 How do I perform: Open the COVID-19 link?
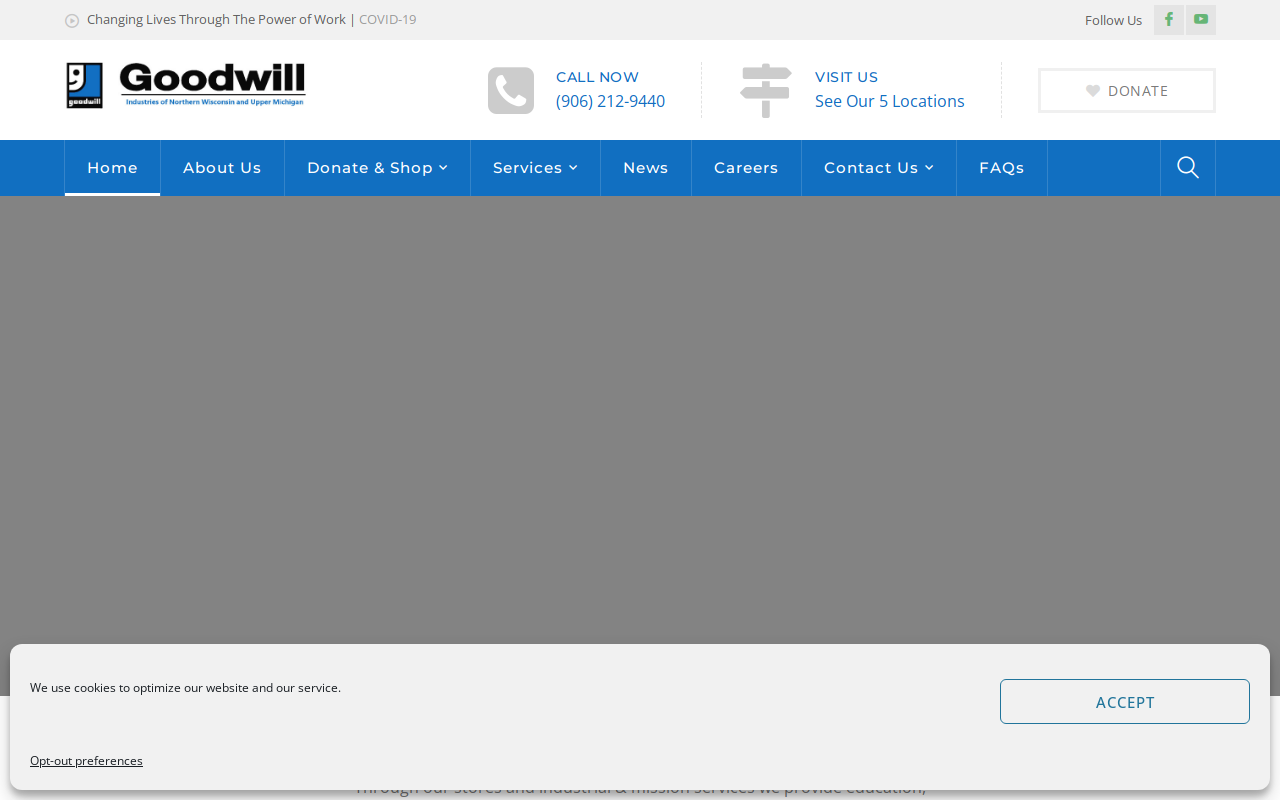tap(388, 20)
